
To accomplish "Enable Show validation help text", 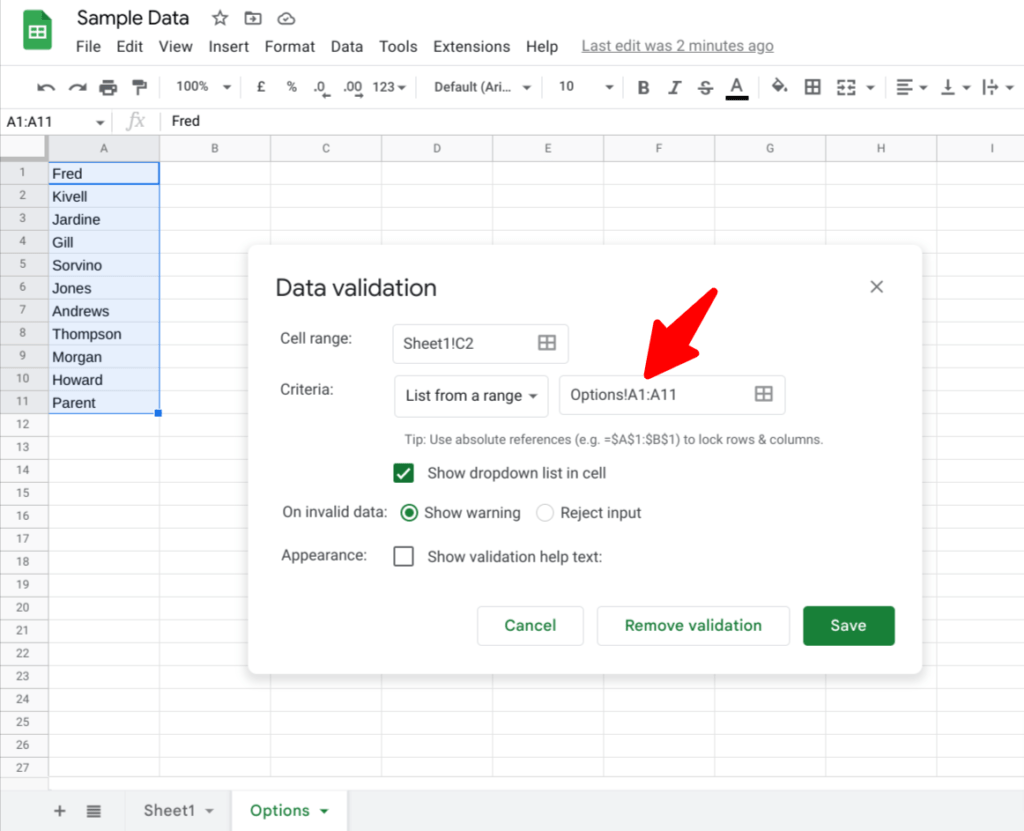I will click(404, 556).
